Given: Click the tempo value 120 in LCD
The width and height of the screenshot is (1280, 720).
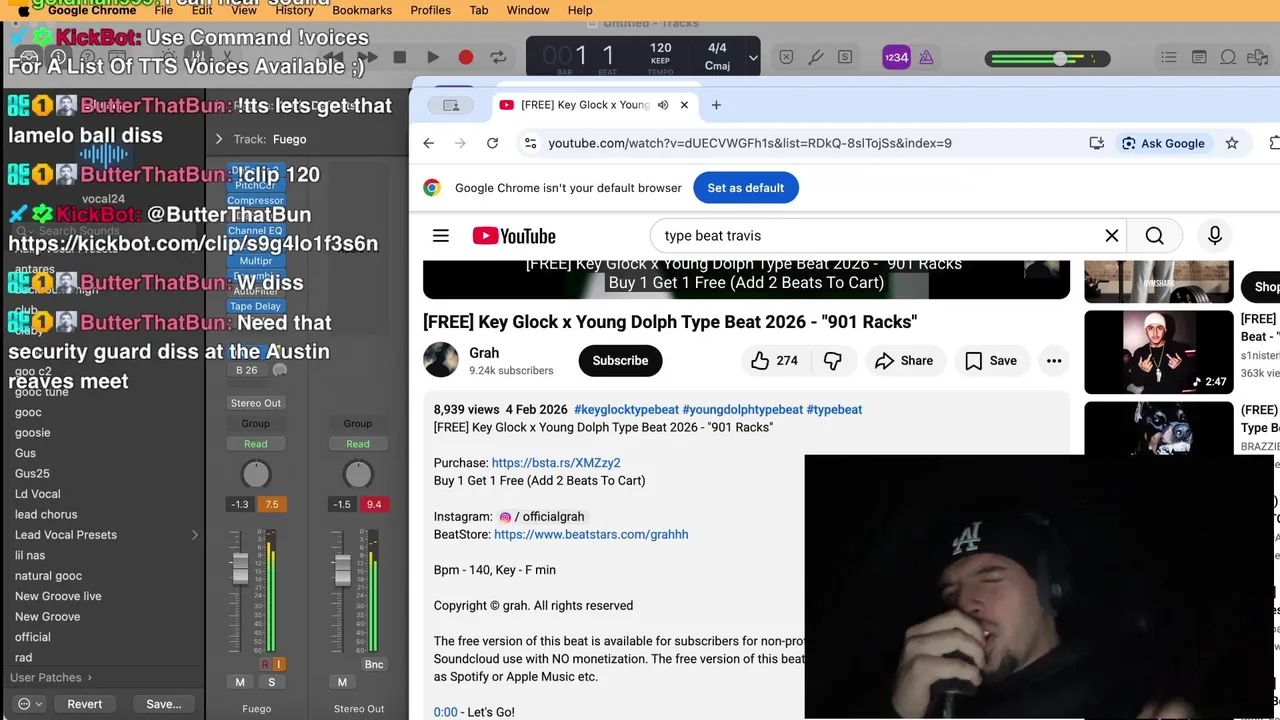Looking at the screenshot, I should 660,48.
